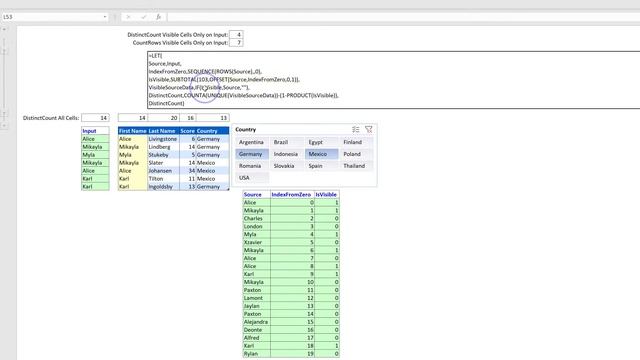Click the IndexFromZero column header
Image resolution: width=640 pixels, height=360 pixels.
292,195
